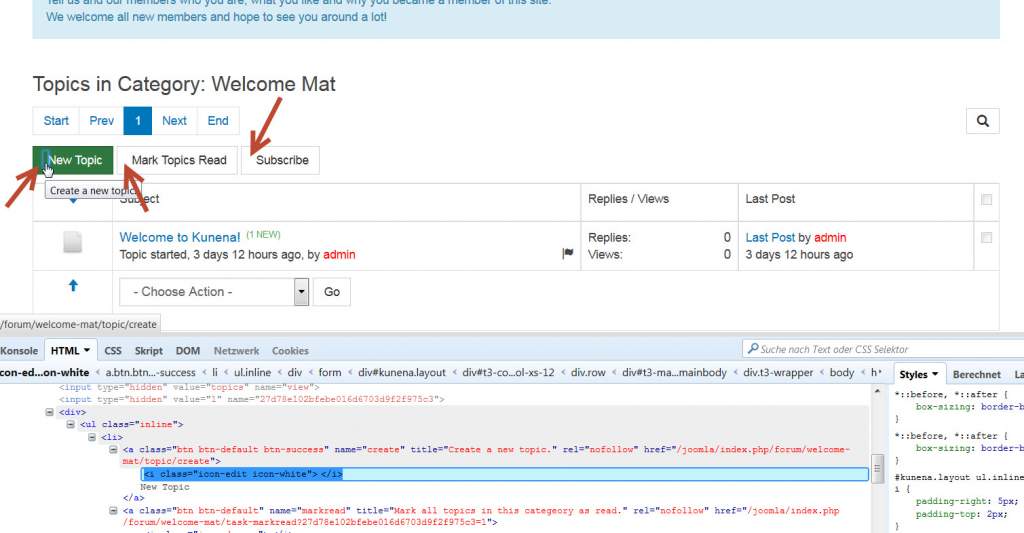The height and width of the screenshot is (533, 1024).
Task: Open the Welcome to Kunena! topic link
Action: (x=180, y=237)
